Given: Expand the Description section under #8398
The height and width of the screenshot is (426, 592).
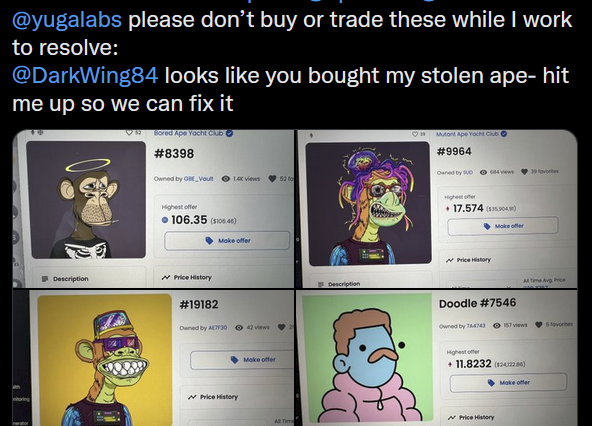Looking at the screenshot, I should pyautogui.click(x=65, y=279).
